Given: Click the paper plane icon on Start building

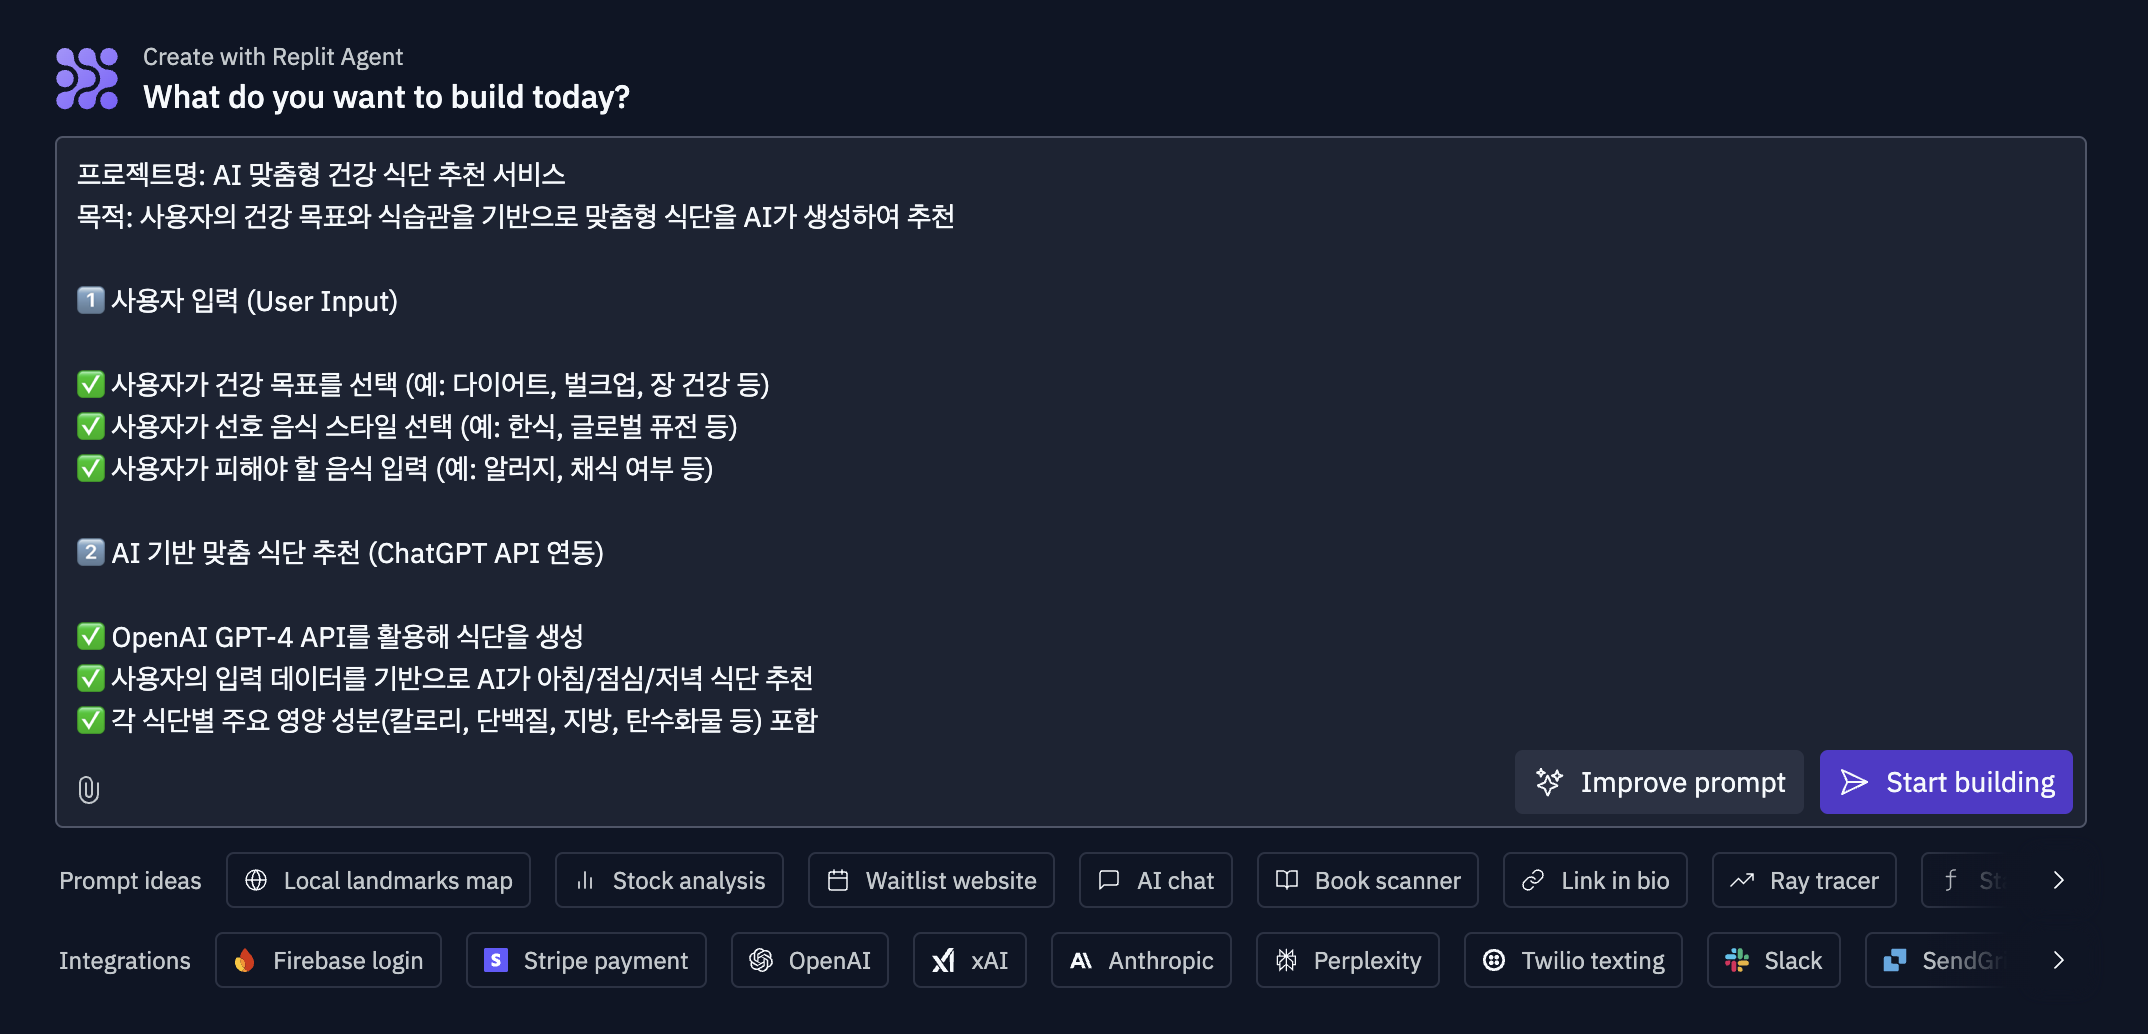Looking at the screenshot, I should point(1854,782).
